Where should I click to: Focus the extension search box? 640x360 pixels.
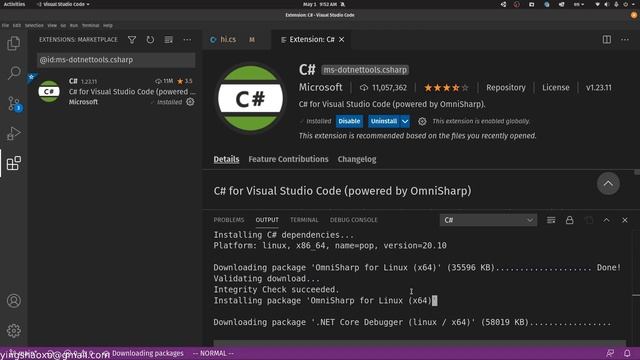pos(116,60)
